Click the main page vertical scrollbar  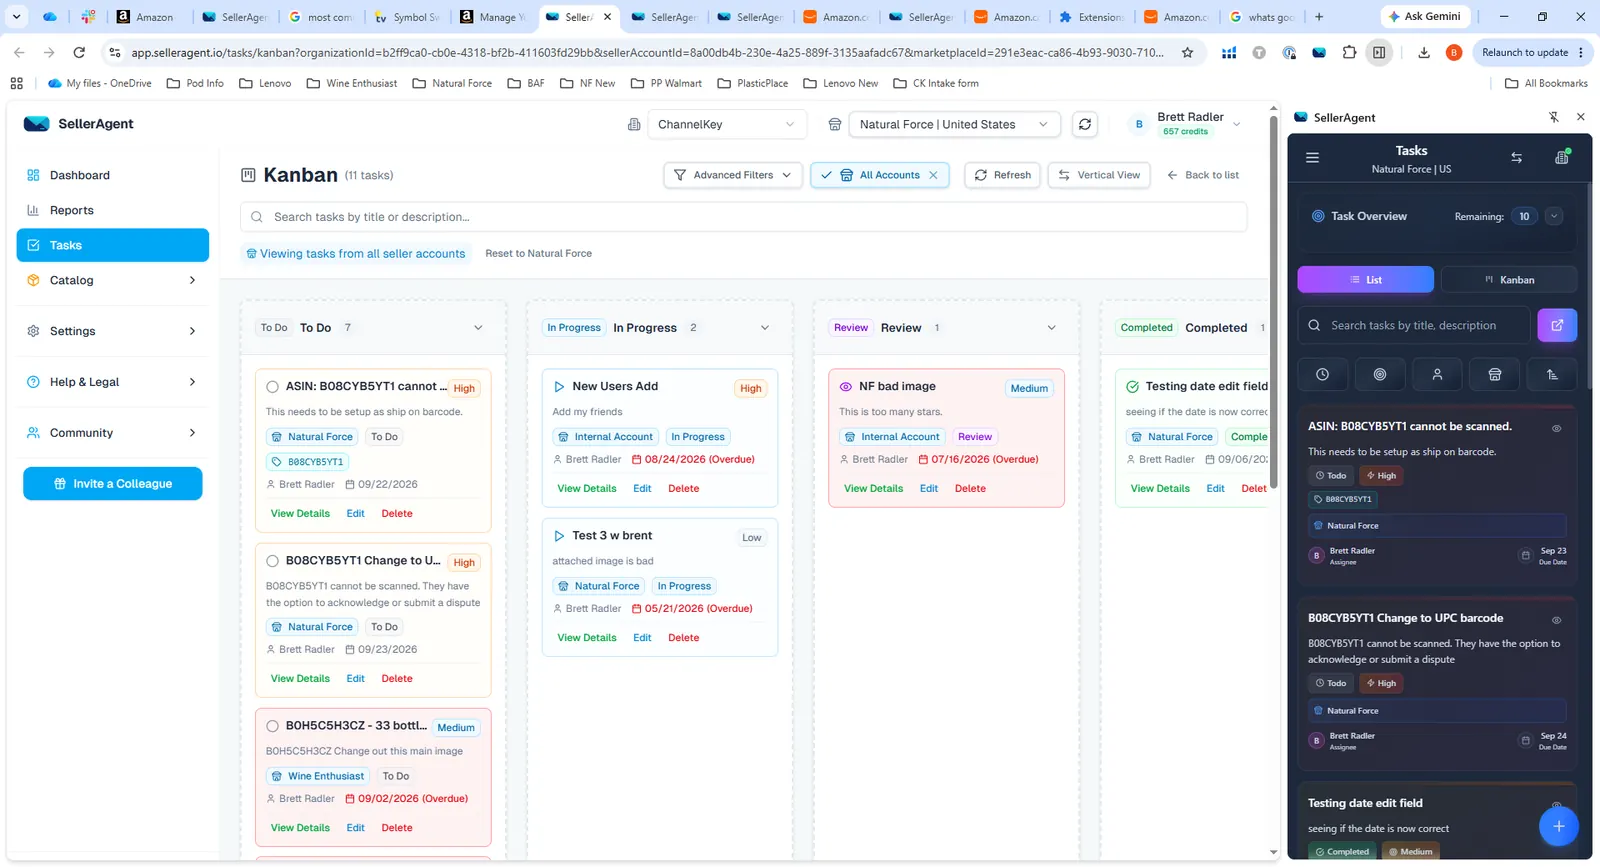pos(1273,300)
